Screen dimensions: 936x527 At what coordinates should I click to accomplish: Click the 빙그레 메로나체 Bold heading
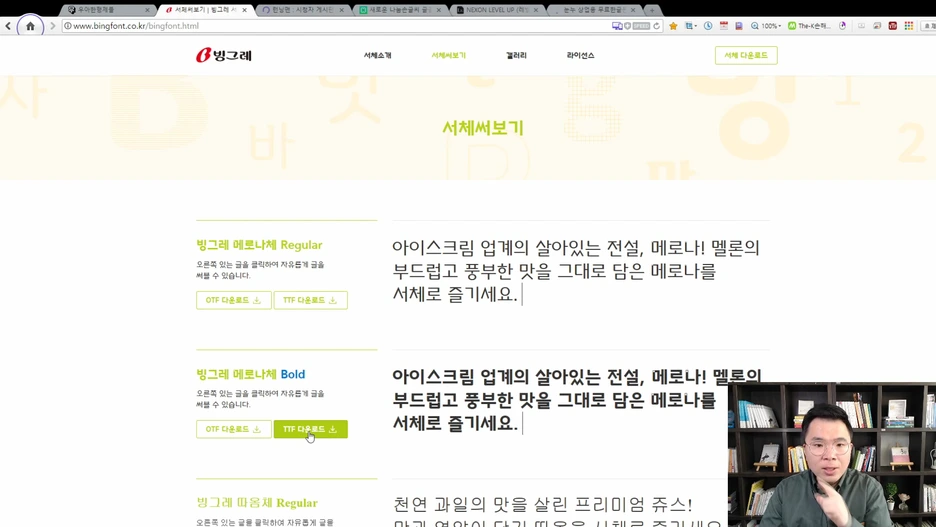pos(251,374)
